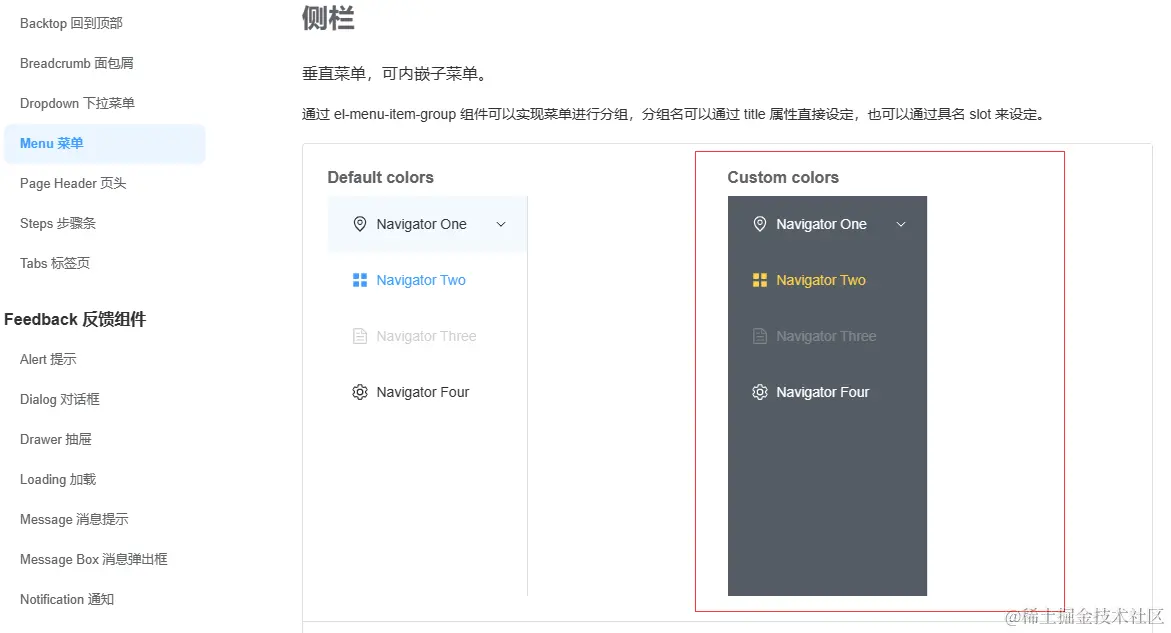Click document icon beside Default Navigator Three

coord(359,336)
